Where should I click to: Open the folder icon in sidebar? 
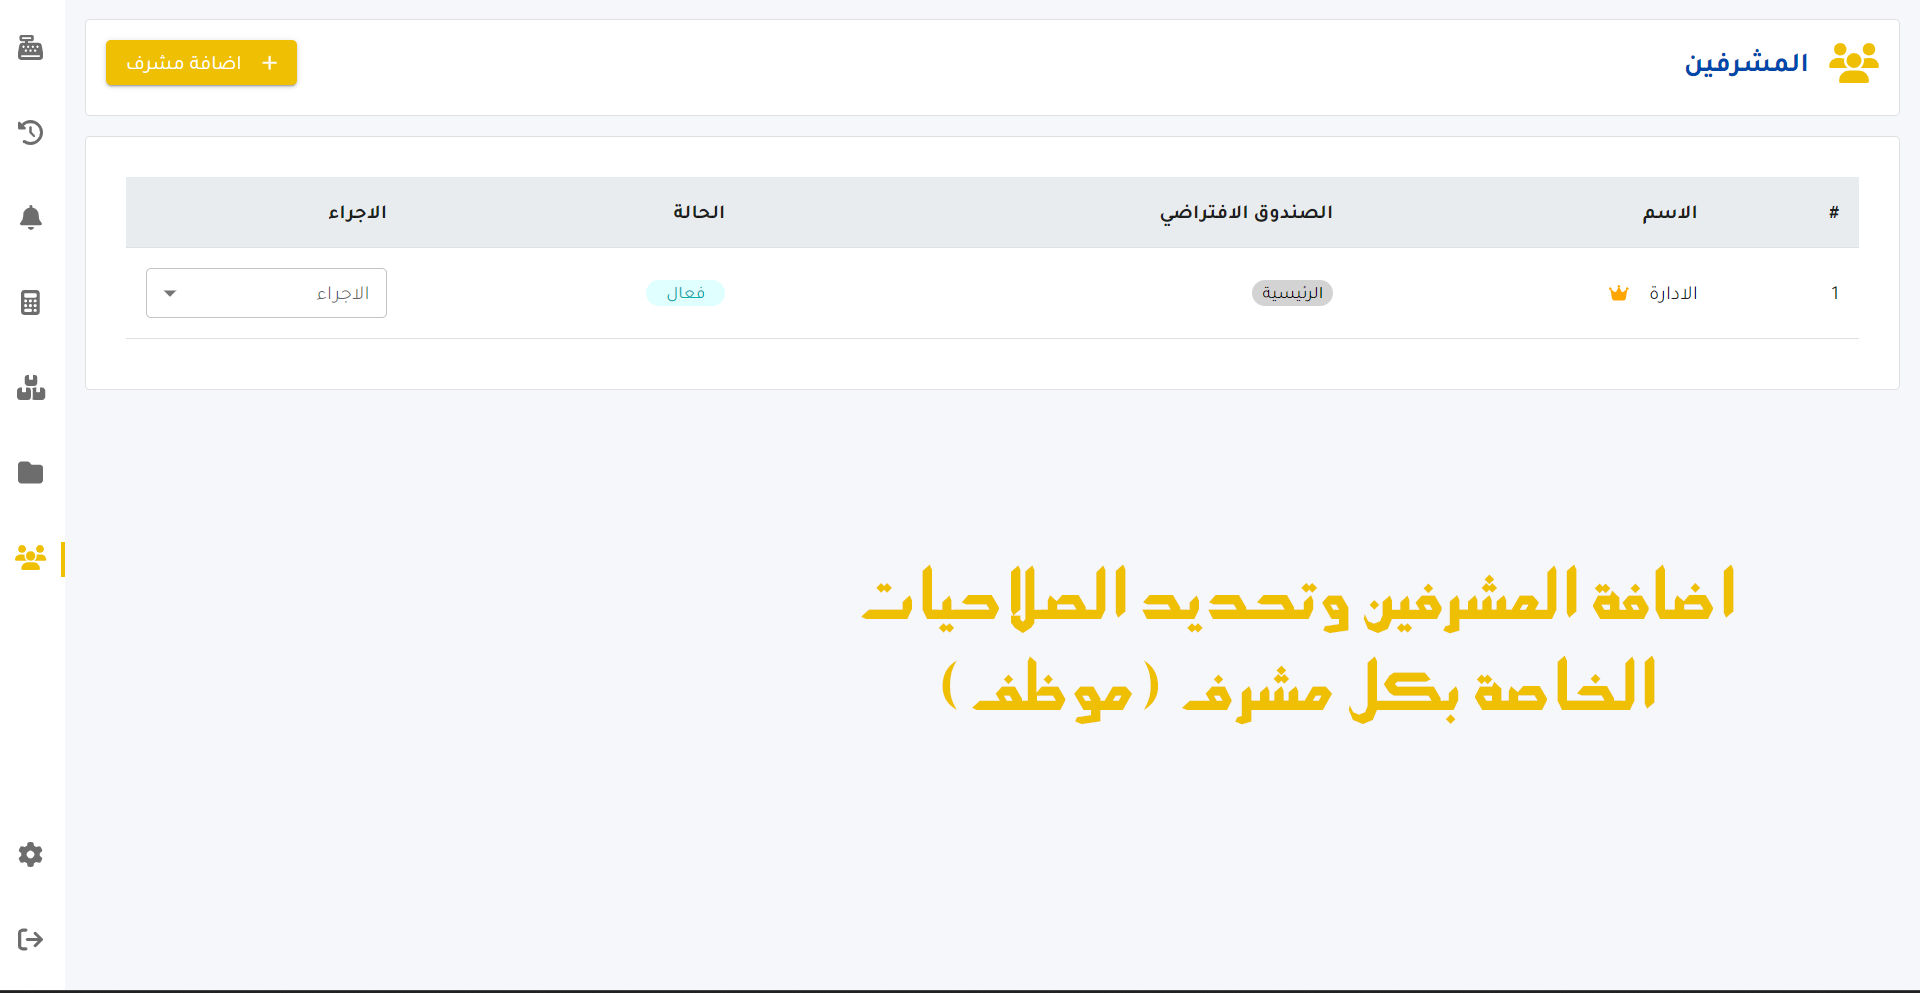31,472
